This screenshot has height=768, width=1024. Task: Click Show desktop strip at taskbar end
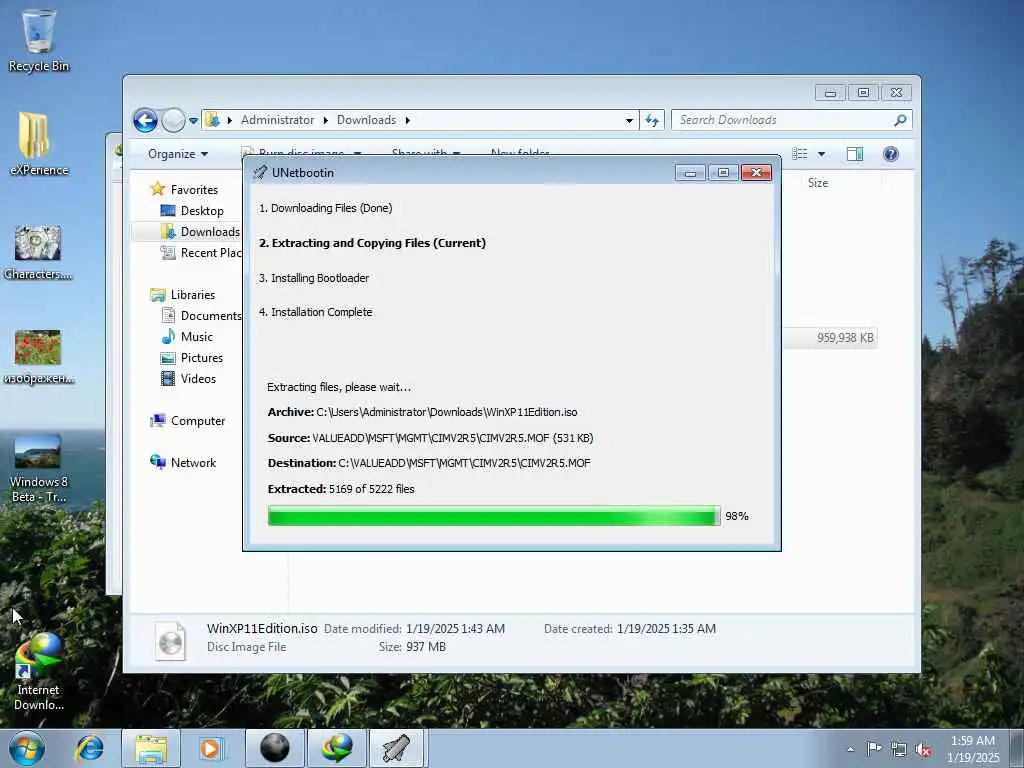(x=1017, y=748)
